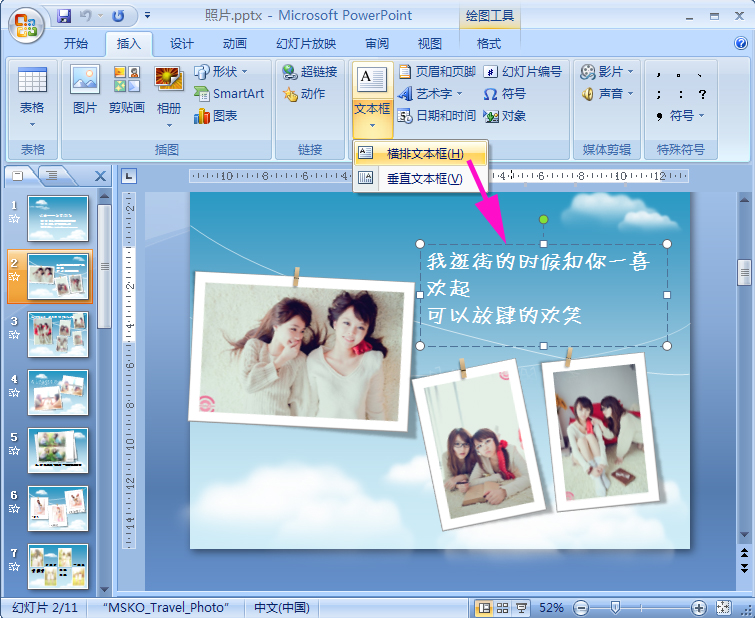The width and height of the screenshot is (755, 618).
Task: Open 剪贴画 clip art
Action: pos(127,90)
